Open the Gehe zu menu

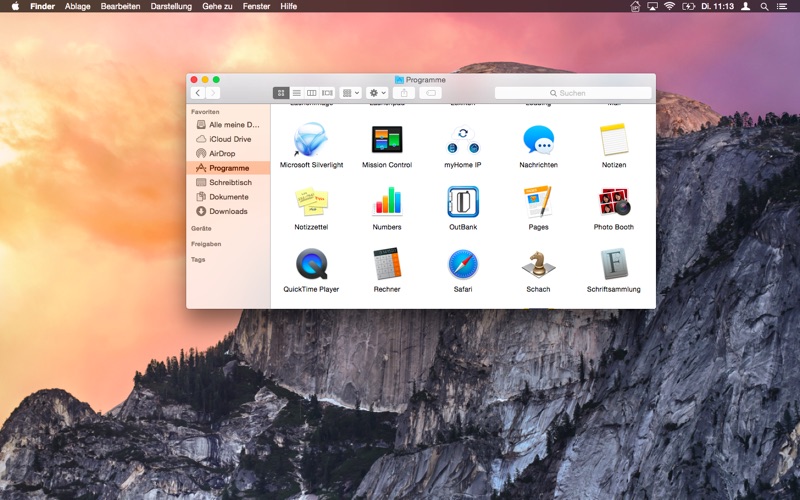pyautogui.click(x=217, y=6)
